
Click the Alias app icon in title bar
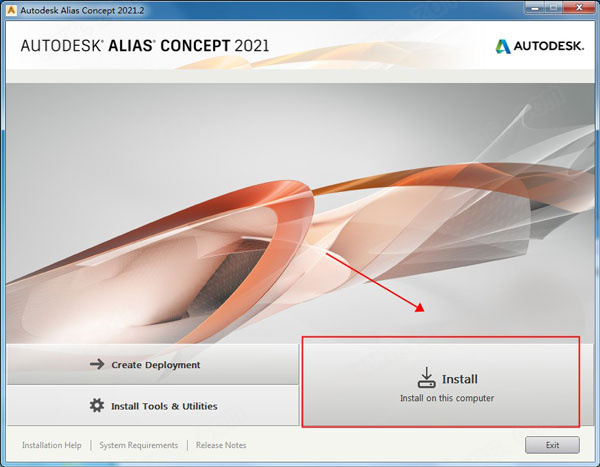(11, 10)
